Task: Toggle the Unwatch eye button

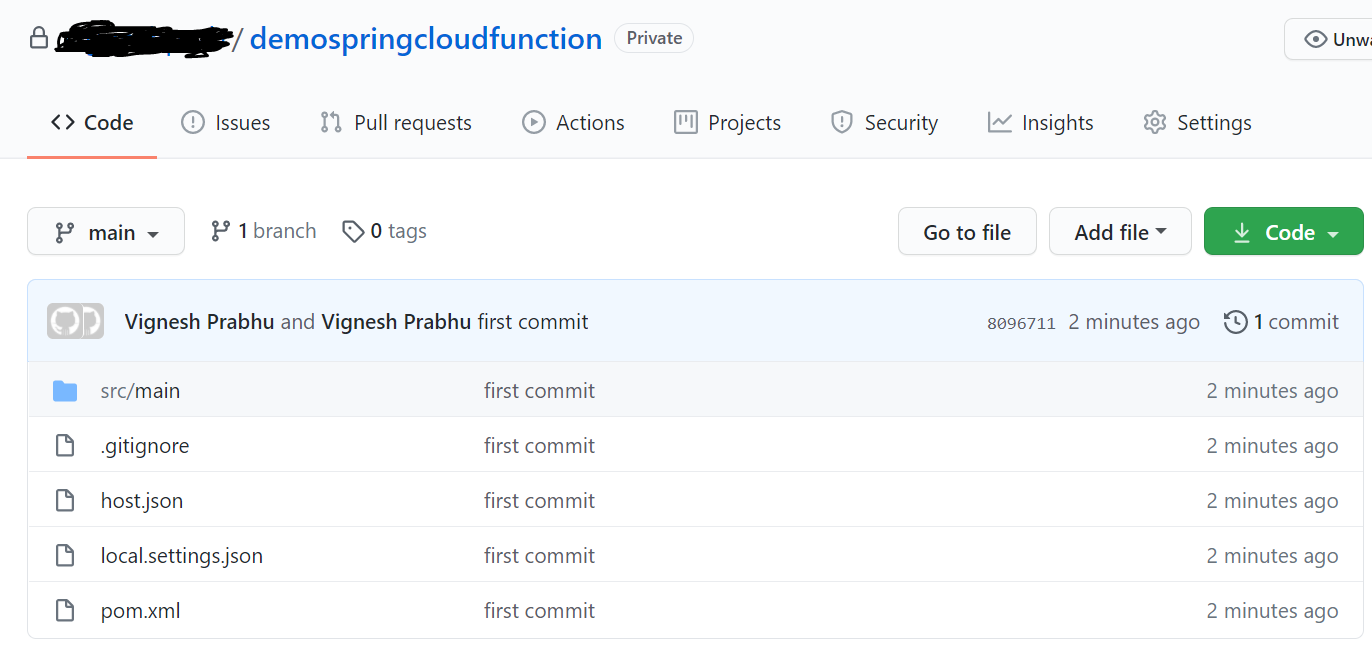Action: coord(1332,40)
